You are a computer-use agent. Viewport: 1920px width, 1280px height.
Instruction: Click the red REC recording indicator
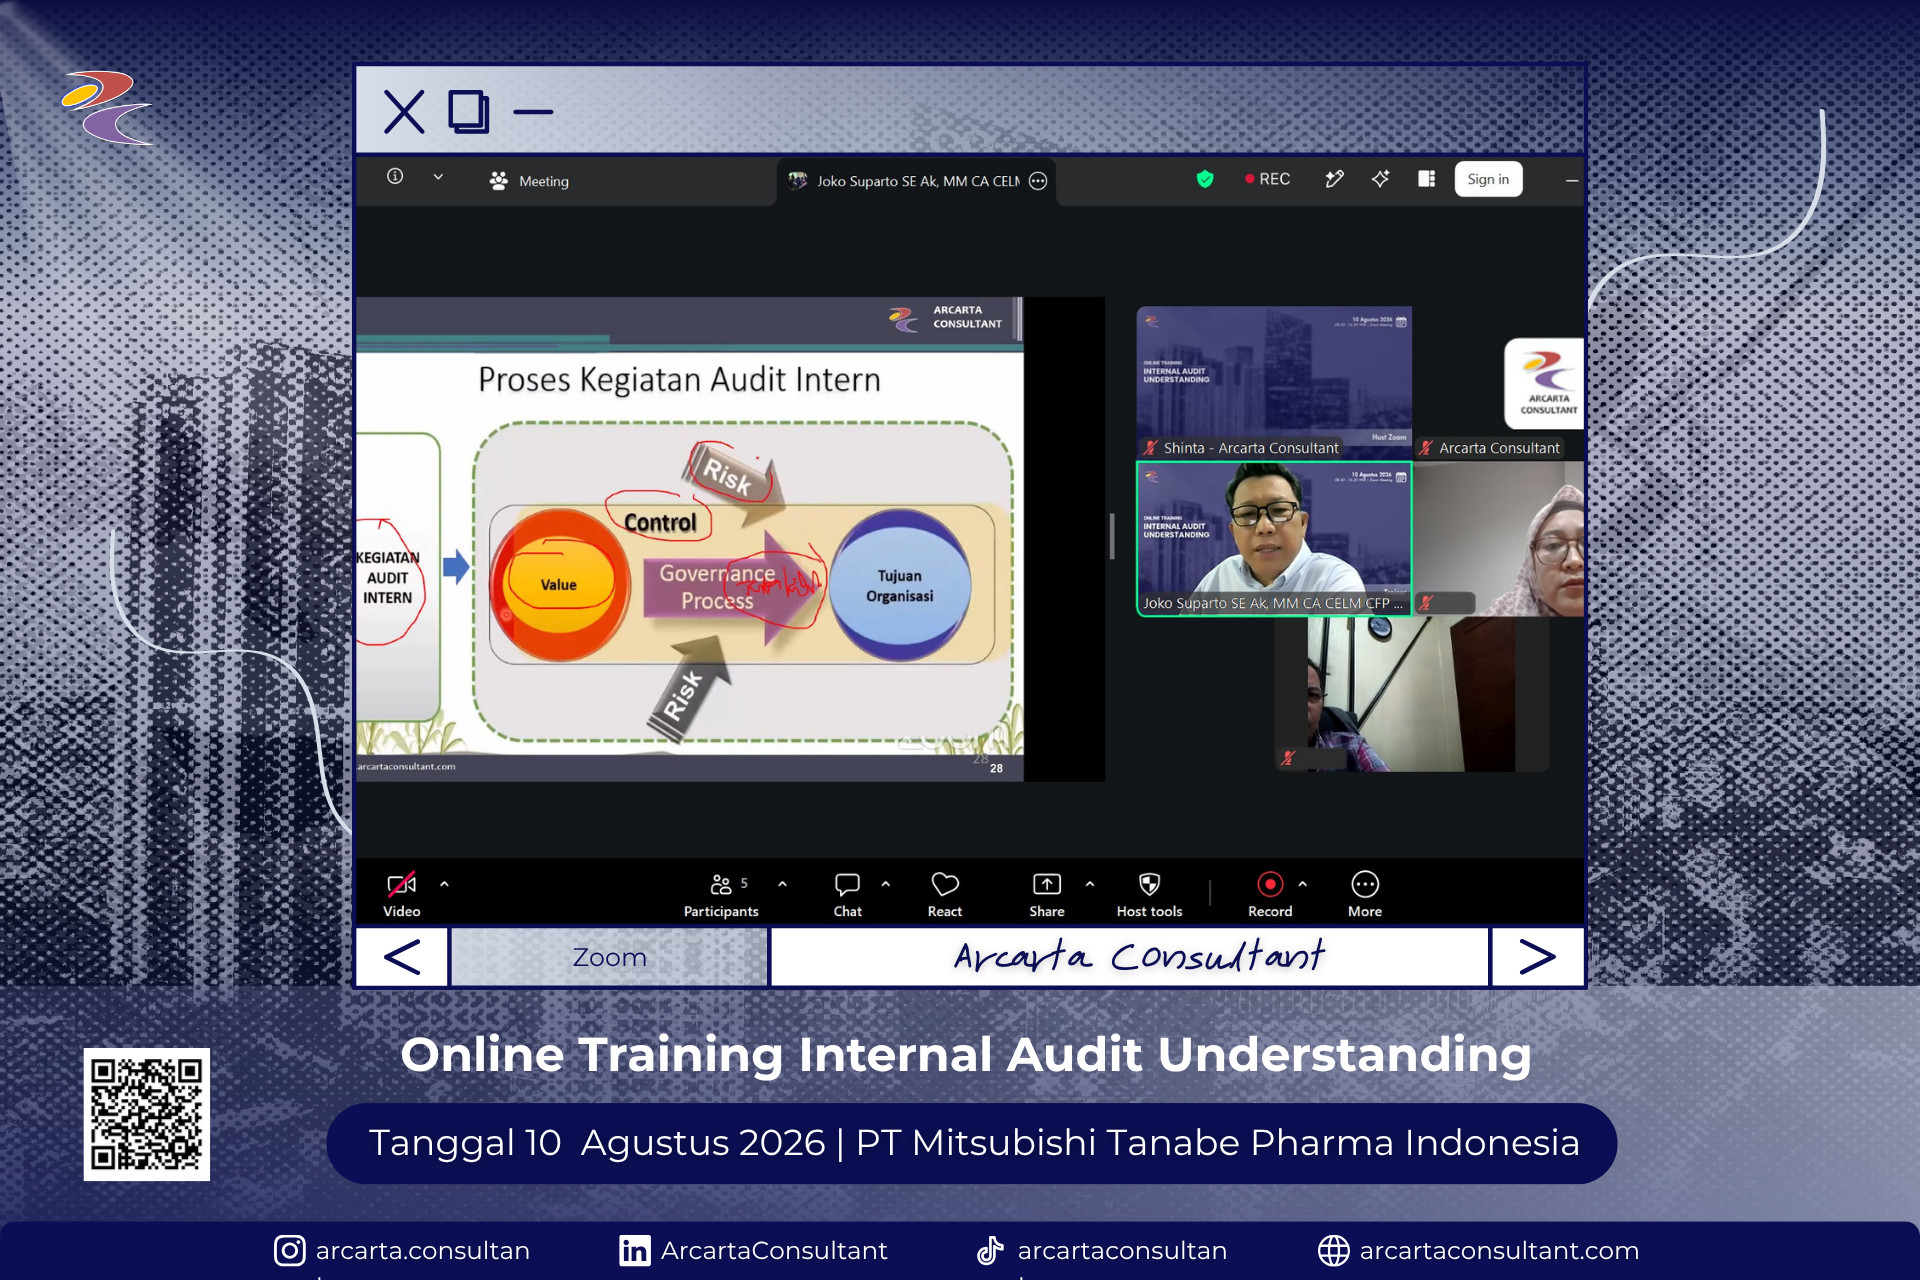click(x=1267, y=179)
